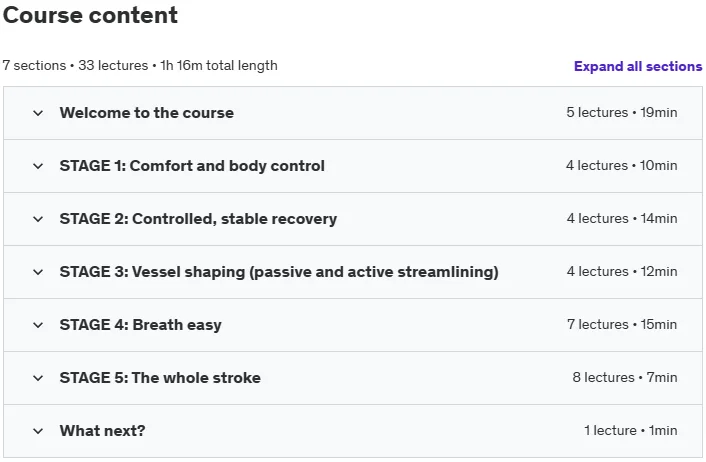The width and height of the screenshot is (706, 462).
Task: Expand the STAGE 5 chevron arrow
Action: pos(38,378)
